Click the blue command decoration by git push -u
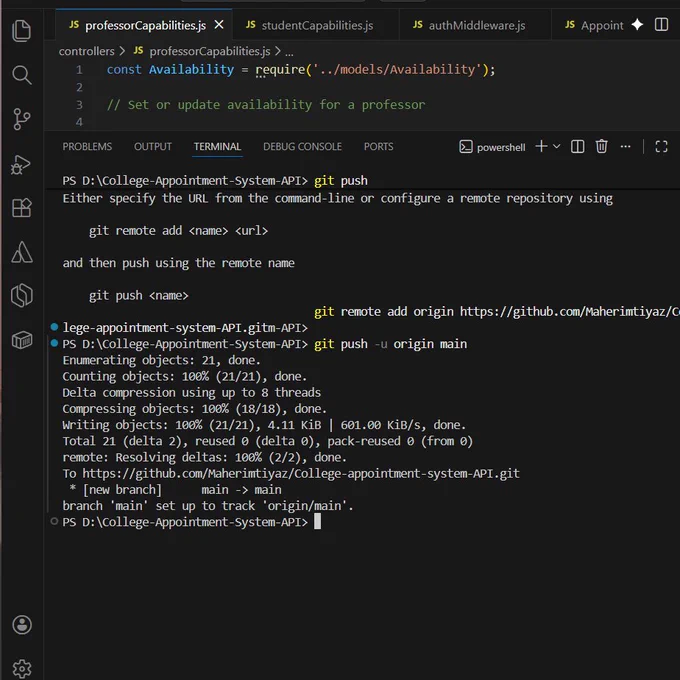 (54, 343)
